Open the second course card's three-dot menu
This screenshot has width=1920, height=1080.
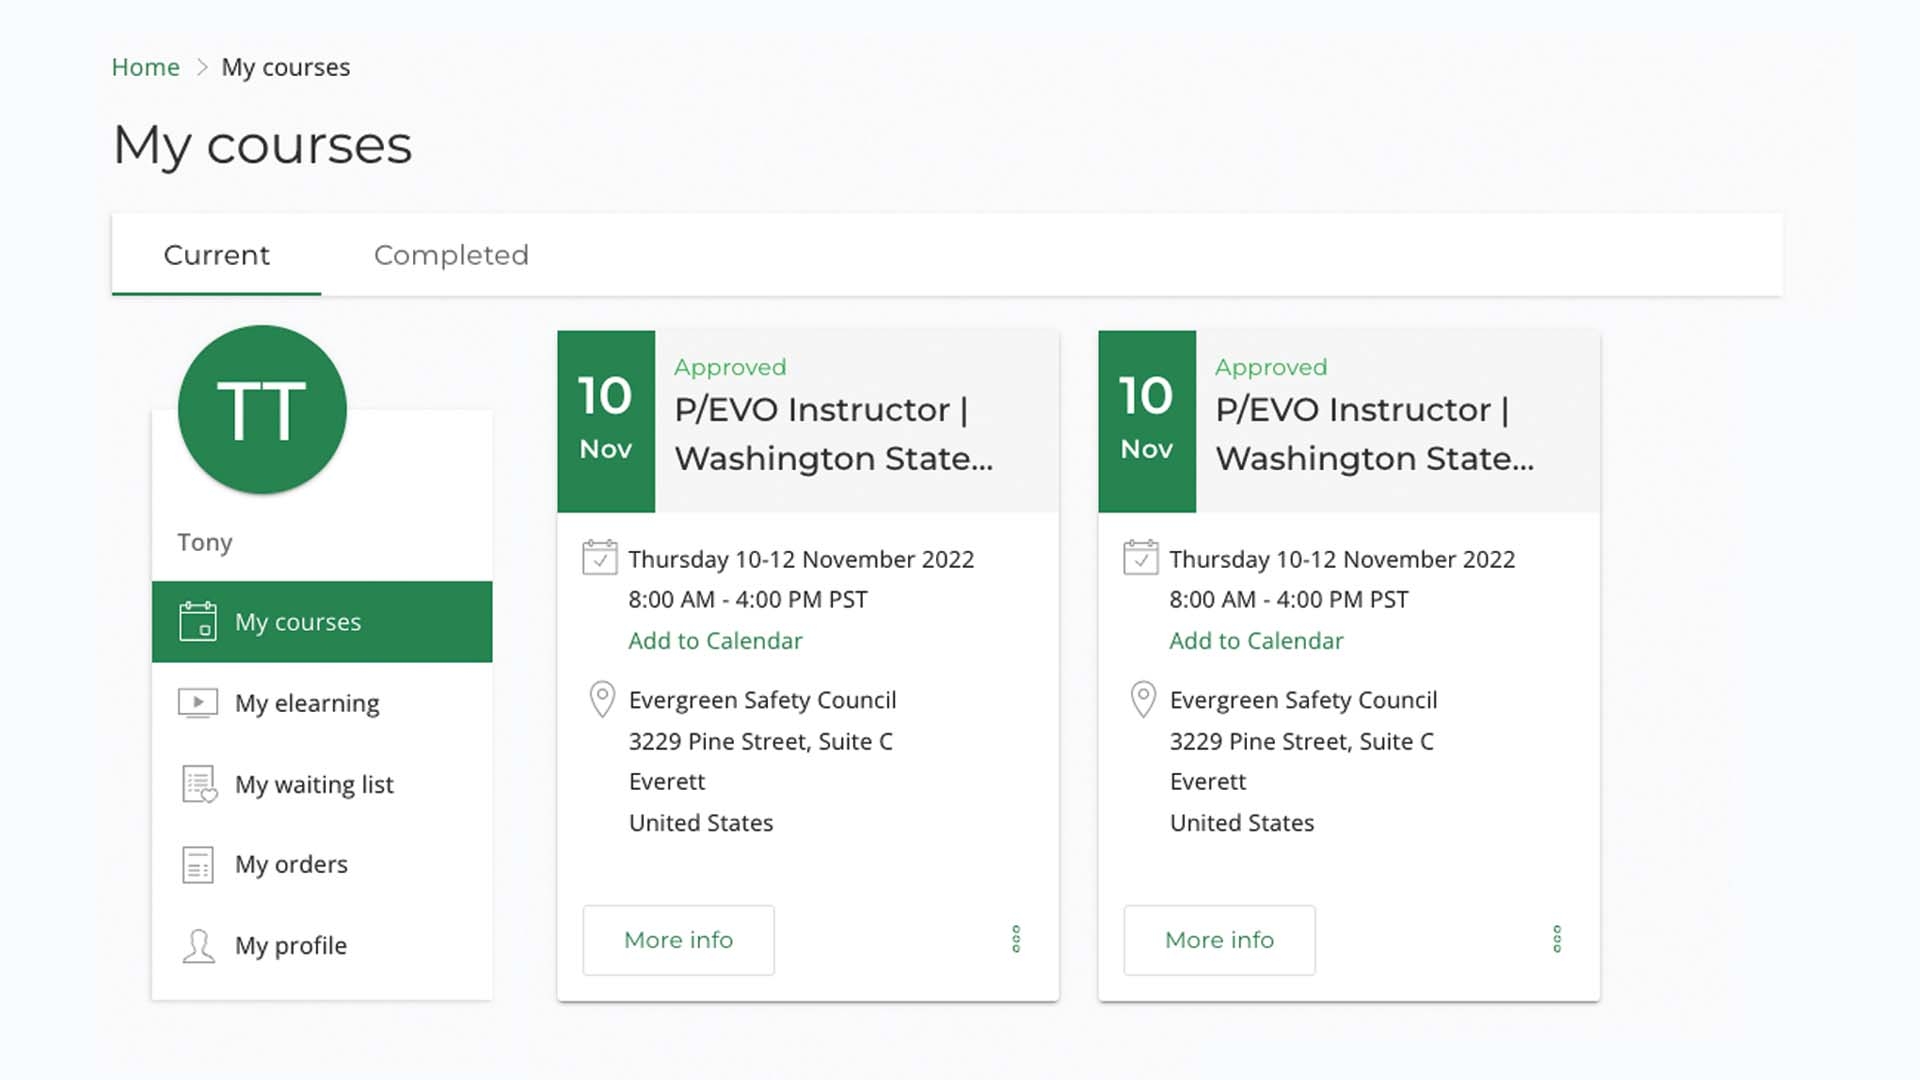[1556, 939]
